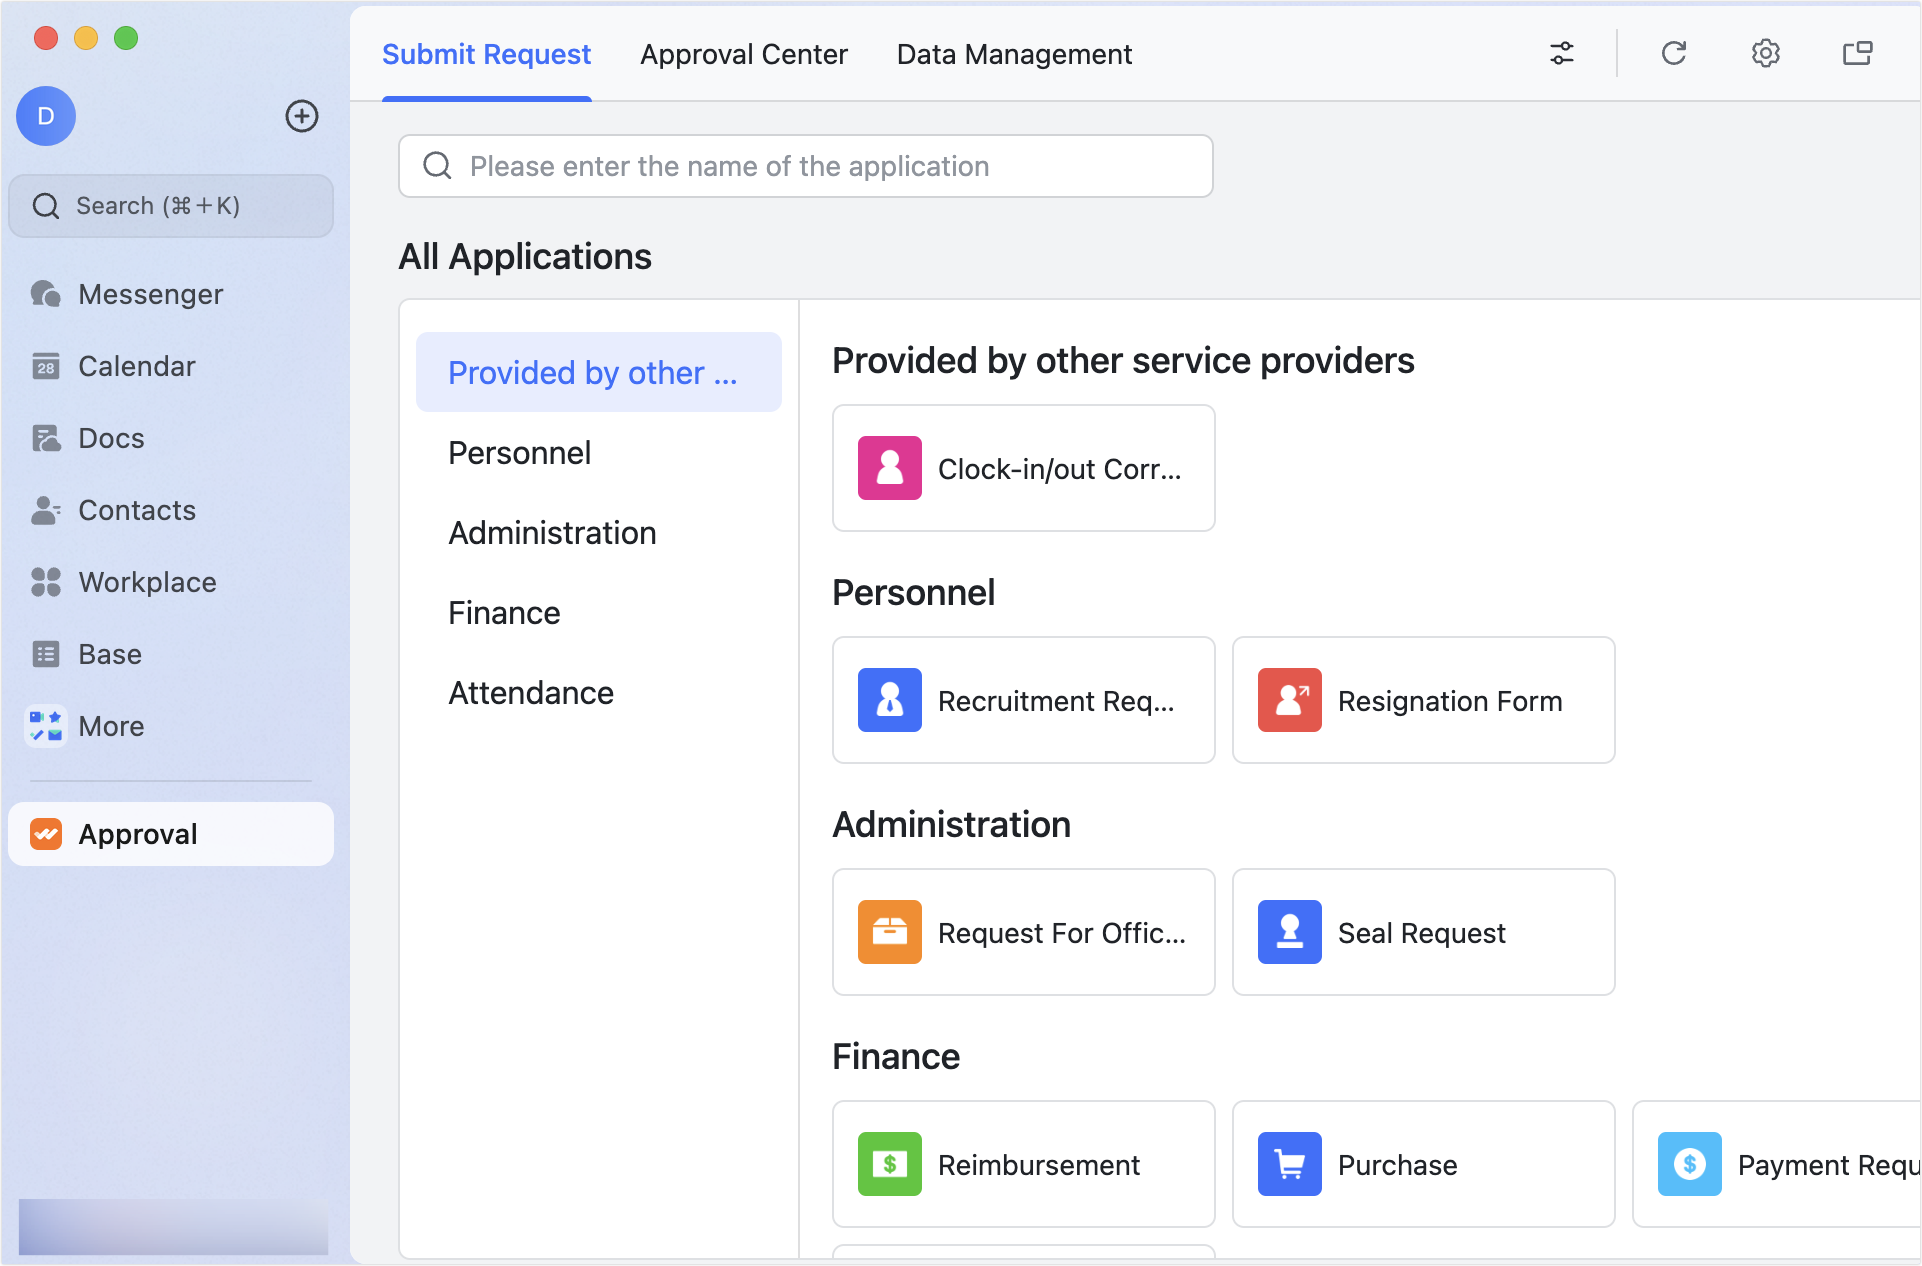1922x1266 pixels.
Task: Open the Reimbursement request
Action: click(1022, 1164)
